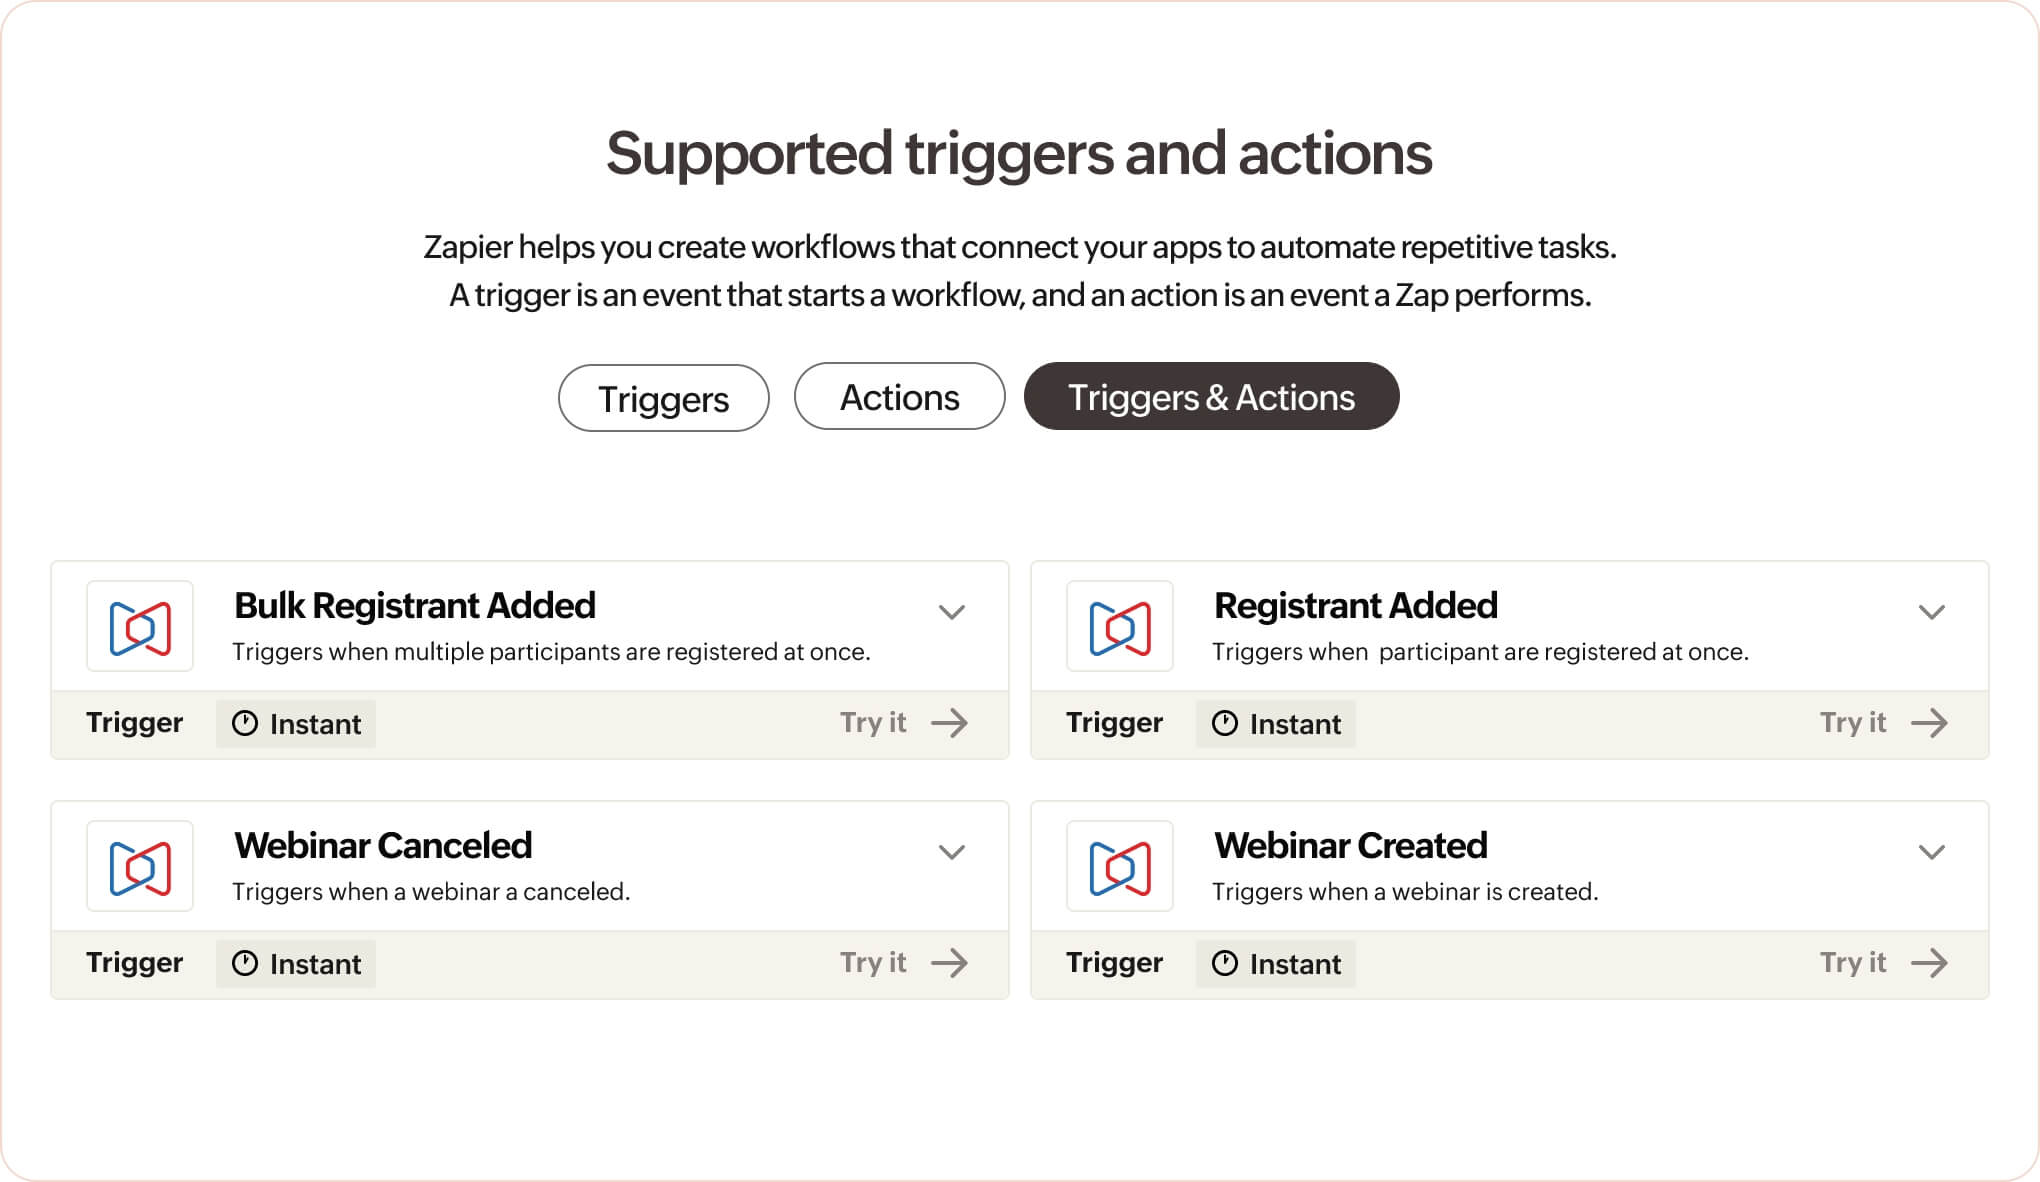Click the app logo icon on Webinar Canceled card
Screen dimensions: 2040x1182
pyautogui.click(x=139, y=866)
